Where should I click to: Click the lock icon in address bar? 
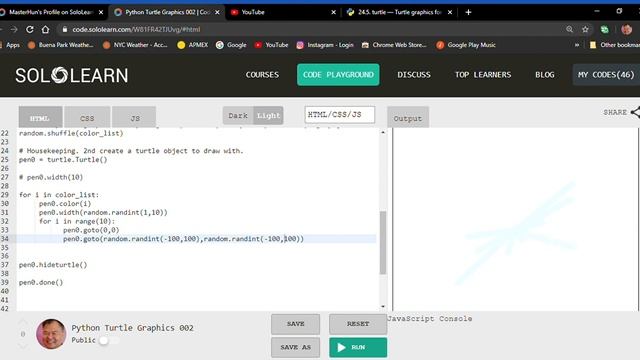(x=64, y=29)
